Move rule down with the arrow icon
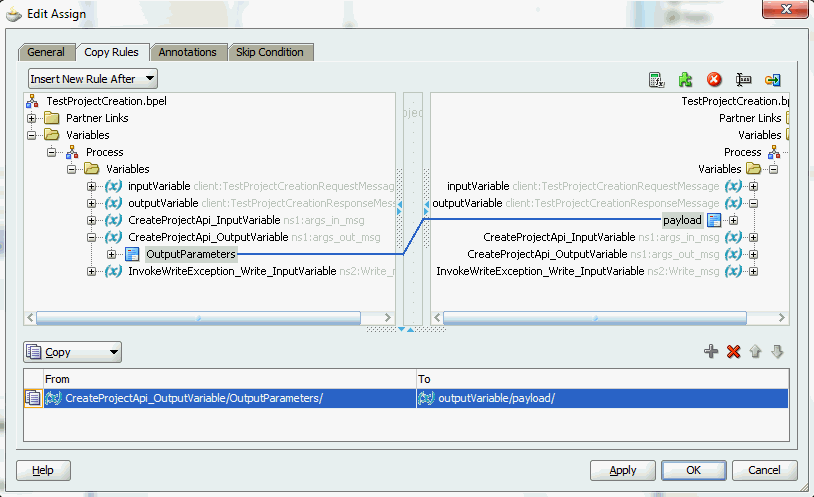The width and height of the screenshot is (814, 497). [x=777, y=352]
